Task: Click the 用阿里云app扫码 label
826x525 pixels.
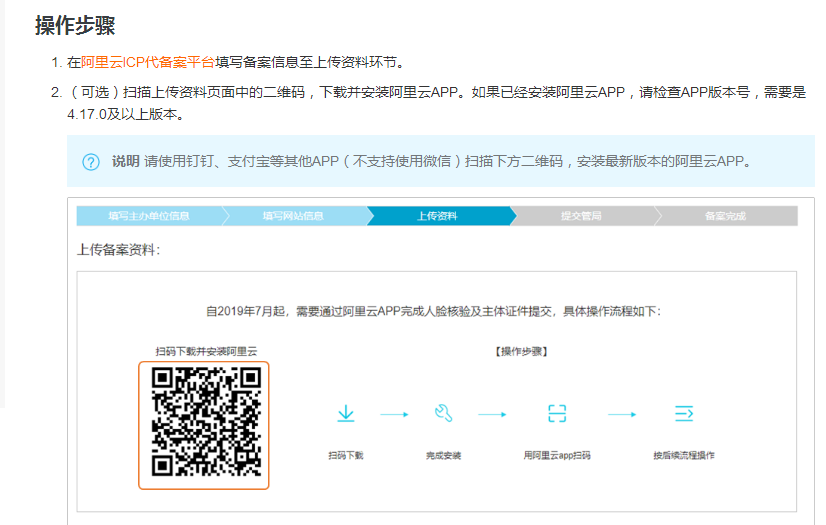Action: pos(557,455)
